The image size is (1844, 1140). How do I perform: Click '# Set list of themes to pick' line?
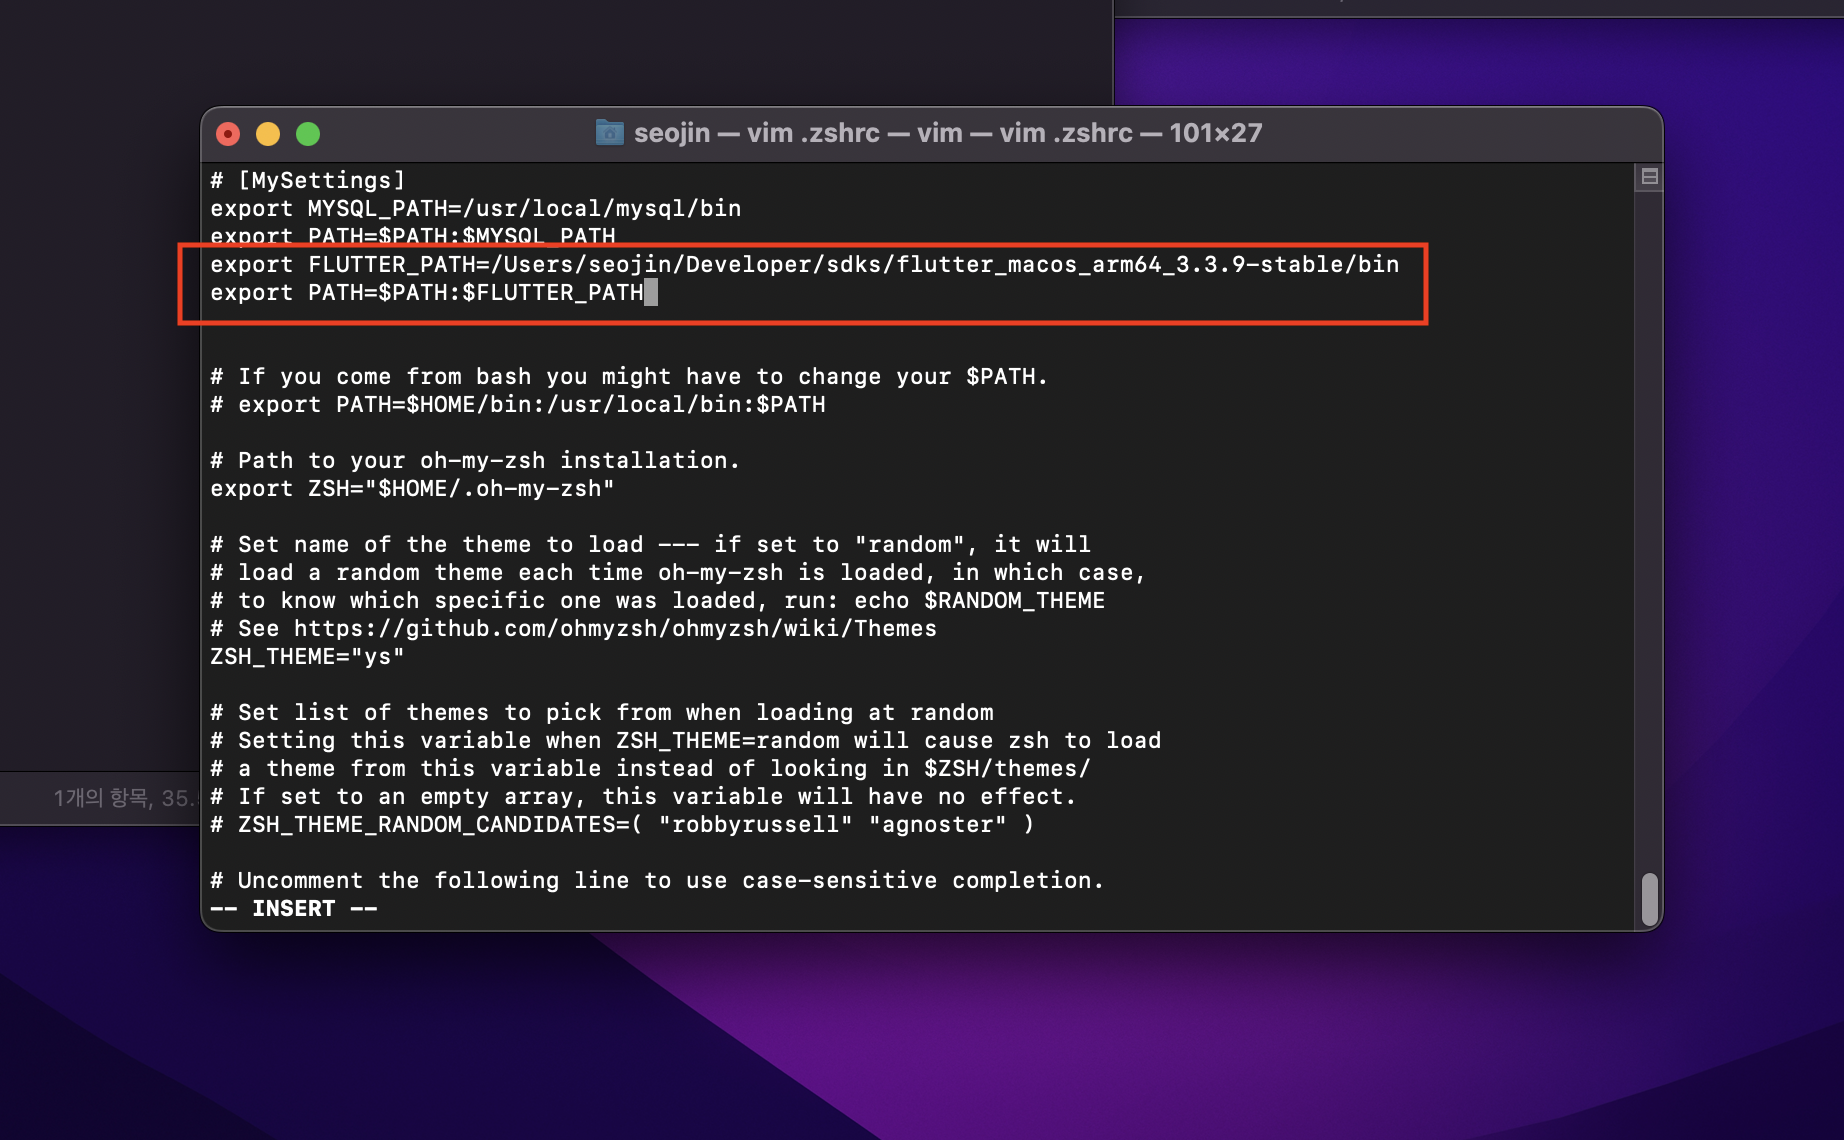602,713
